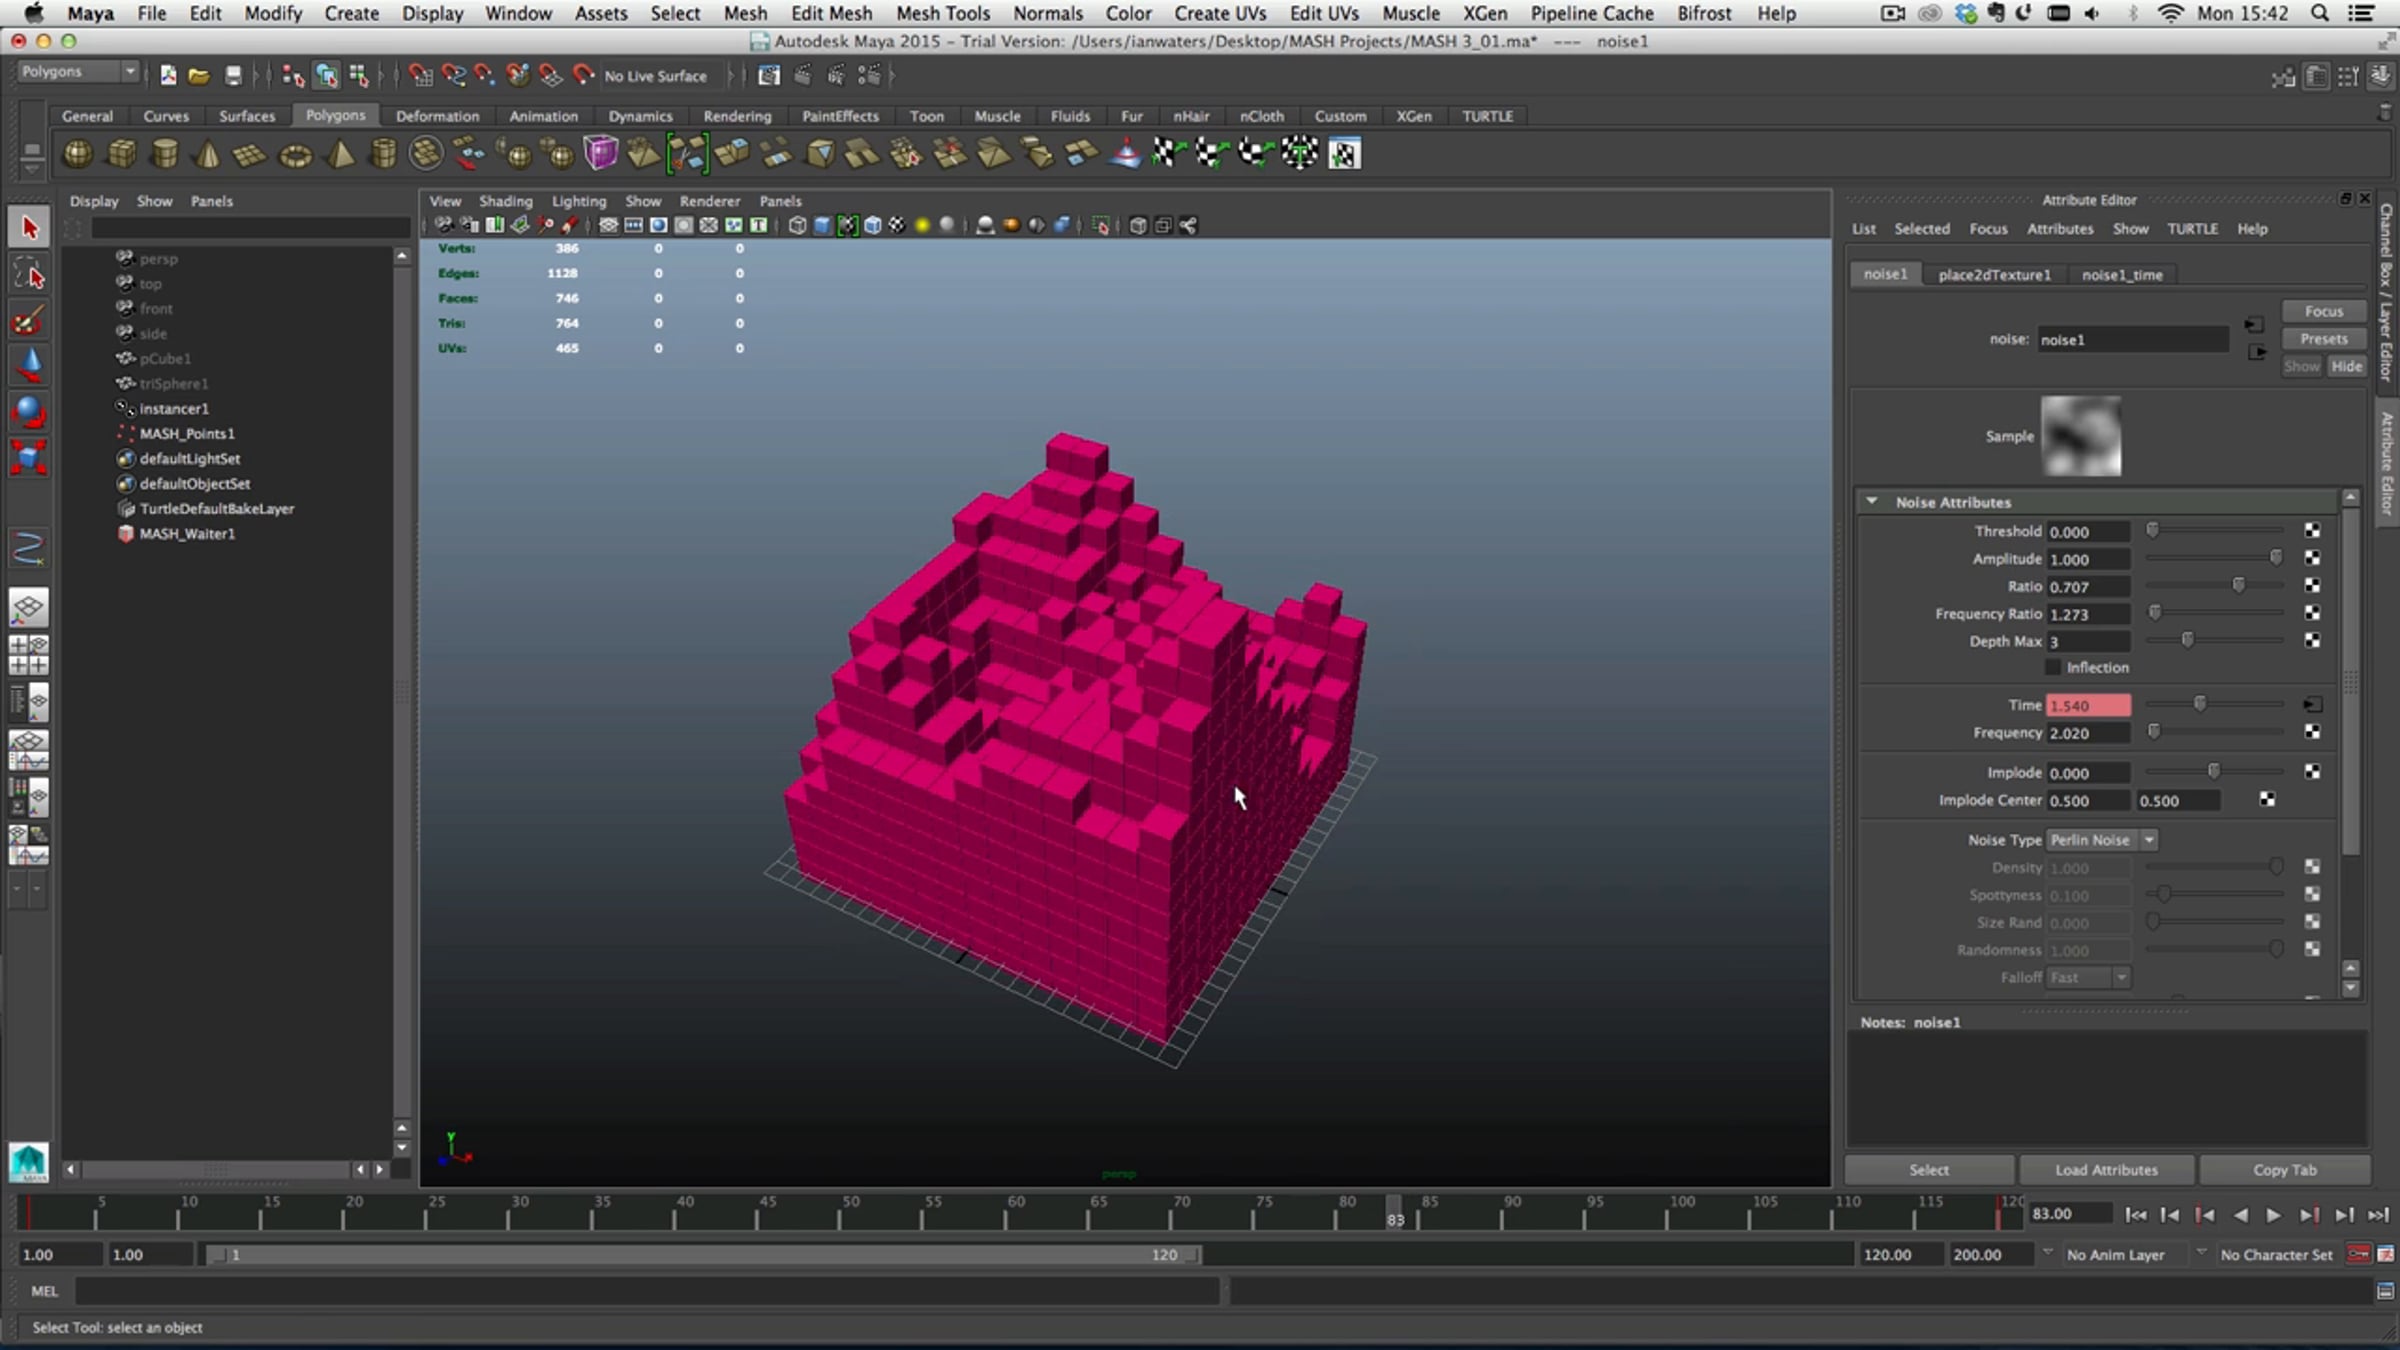Open the Rendering shelf tab
The width and height of the screenshot is (2400, 1350).
coord(737,116)
